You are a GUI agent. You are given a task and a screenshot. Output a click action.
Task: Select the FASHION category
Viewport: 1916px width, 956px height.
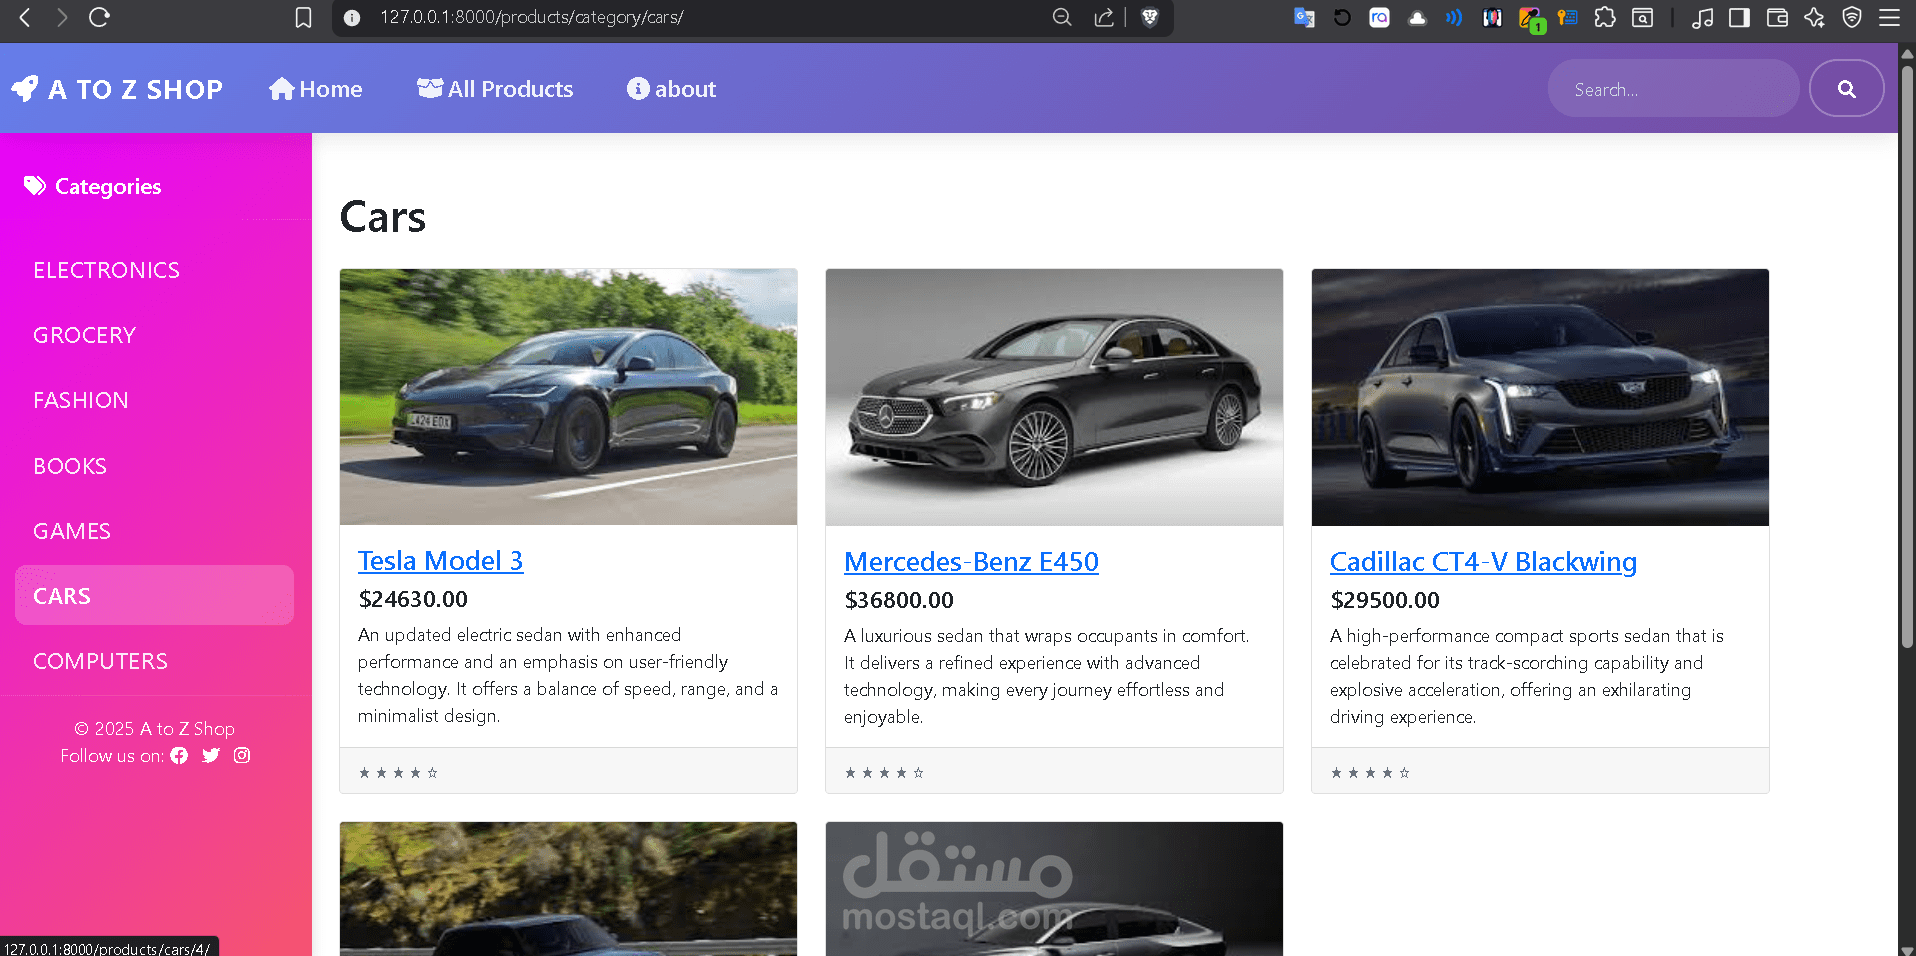pos(80,400)
